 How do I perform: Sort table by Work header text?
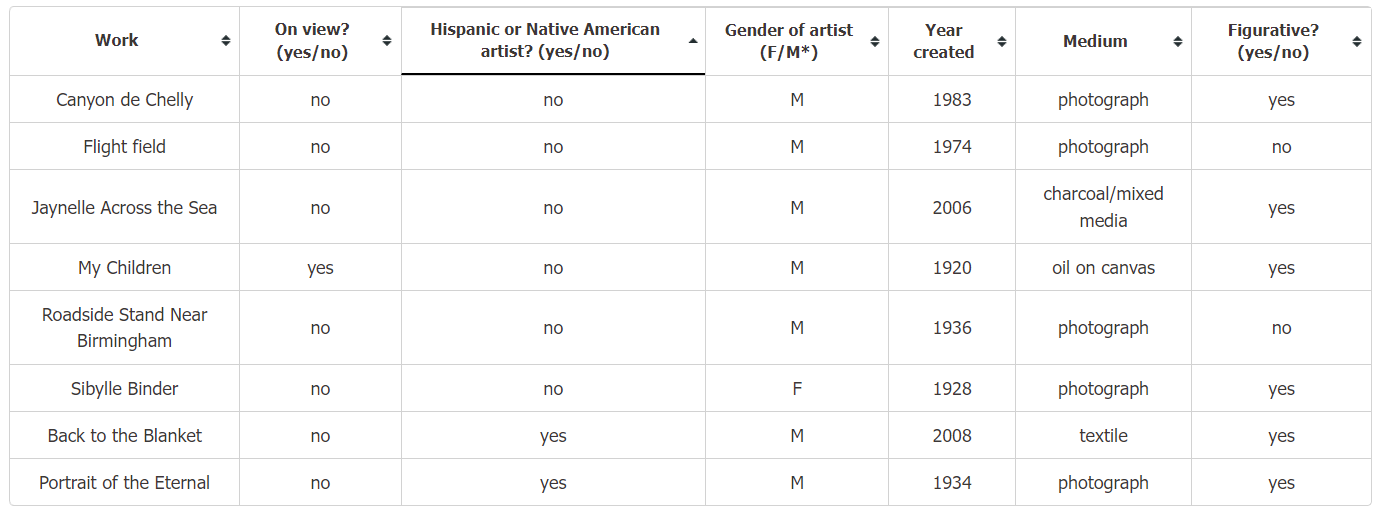[117, 41]
